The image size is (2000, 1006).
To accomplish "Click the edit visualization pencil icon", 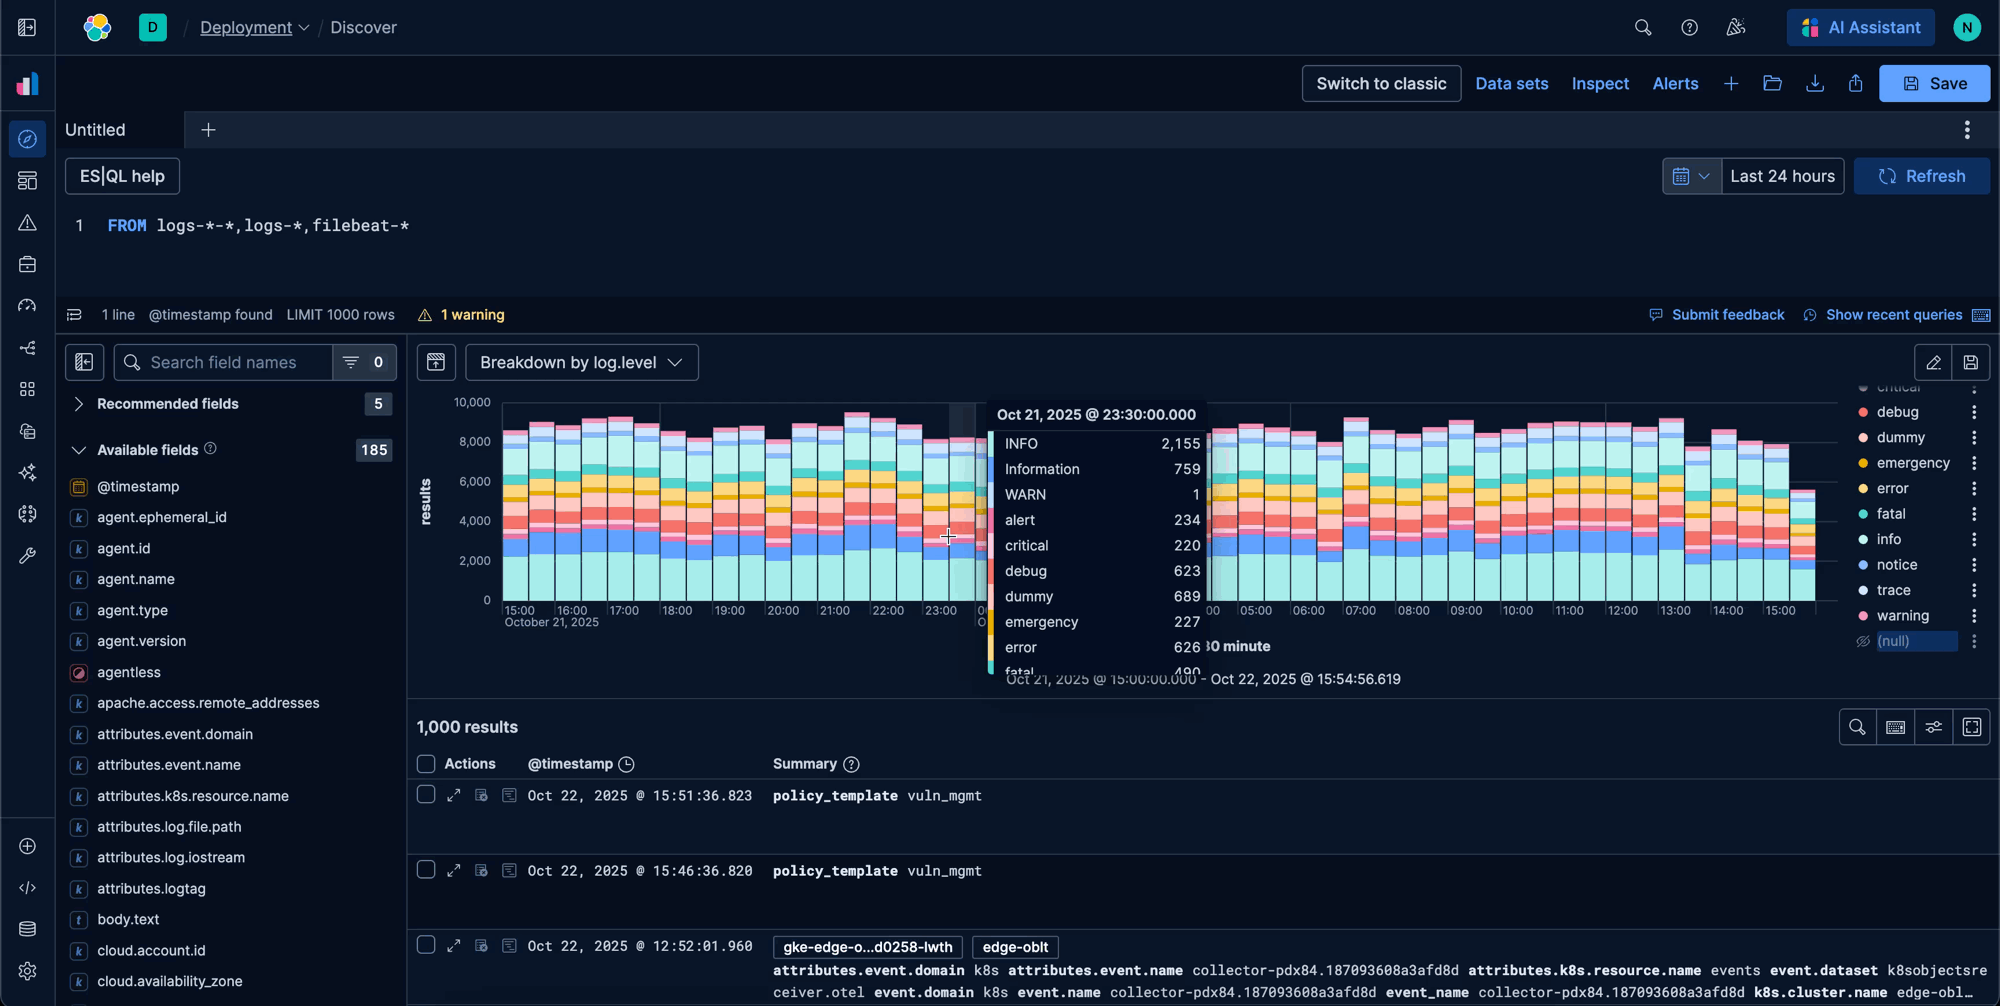I will point(1933,363).
